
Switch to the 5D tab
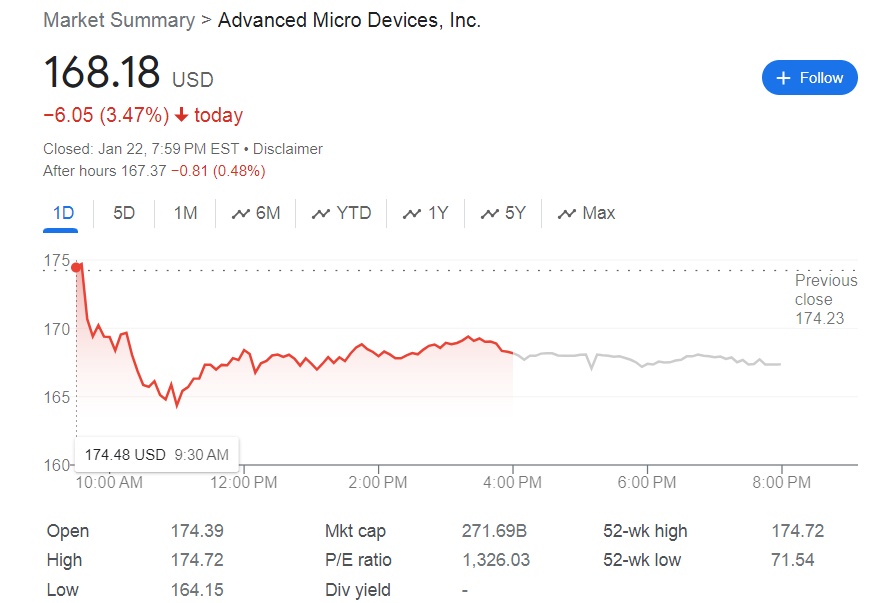[124, 213]
